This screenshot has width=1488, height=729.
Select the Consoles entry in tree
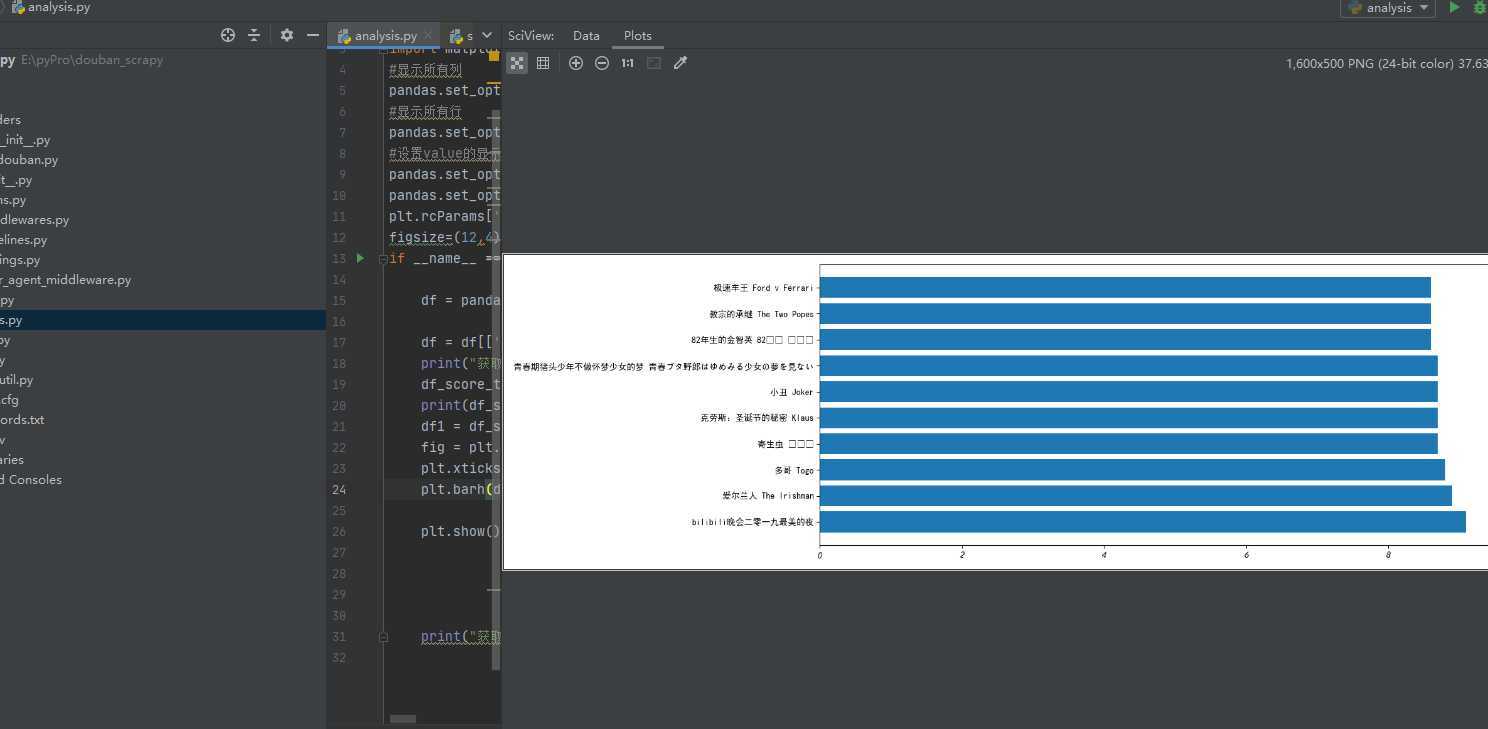click(31, 480)
